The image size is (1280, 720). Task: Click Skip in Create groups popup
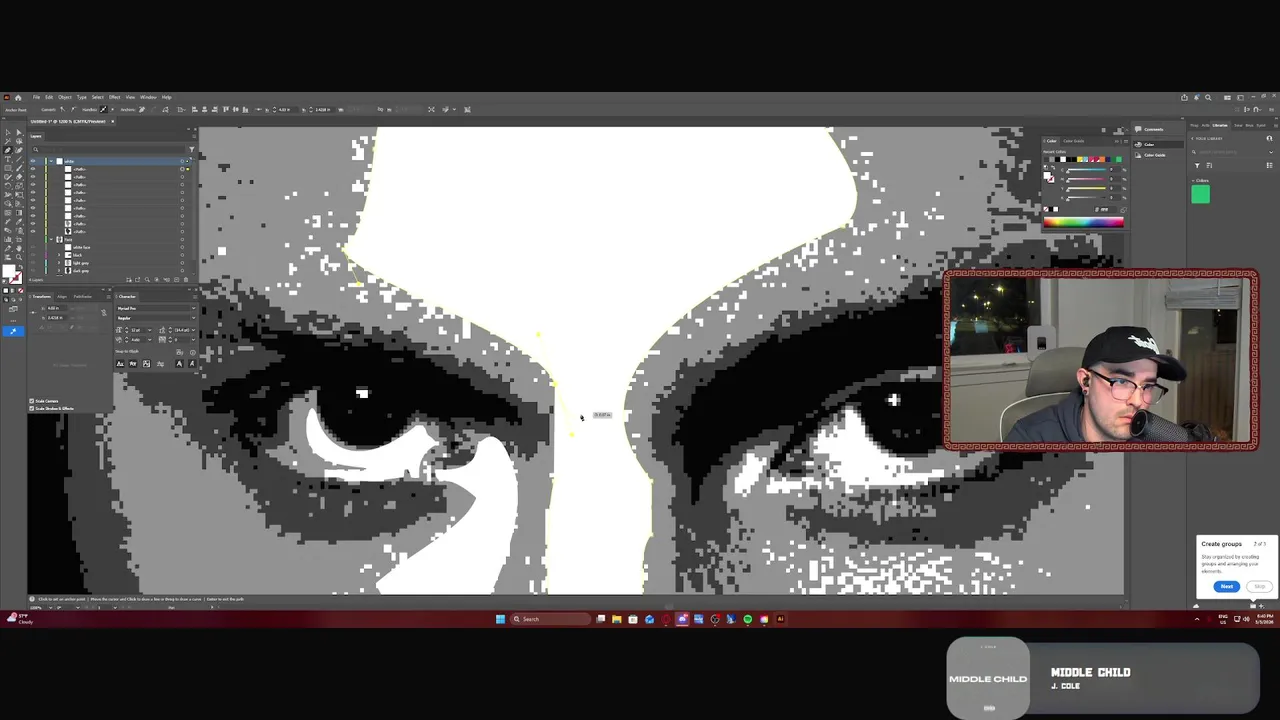[x=1259, y=586]
